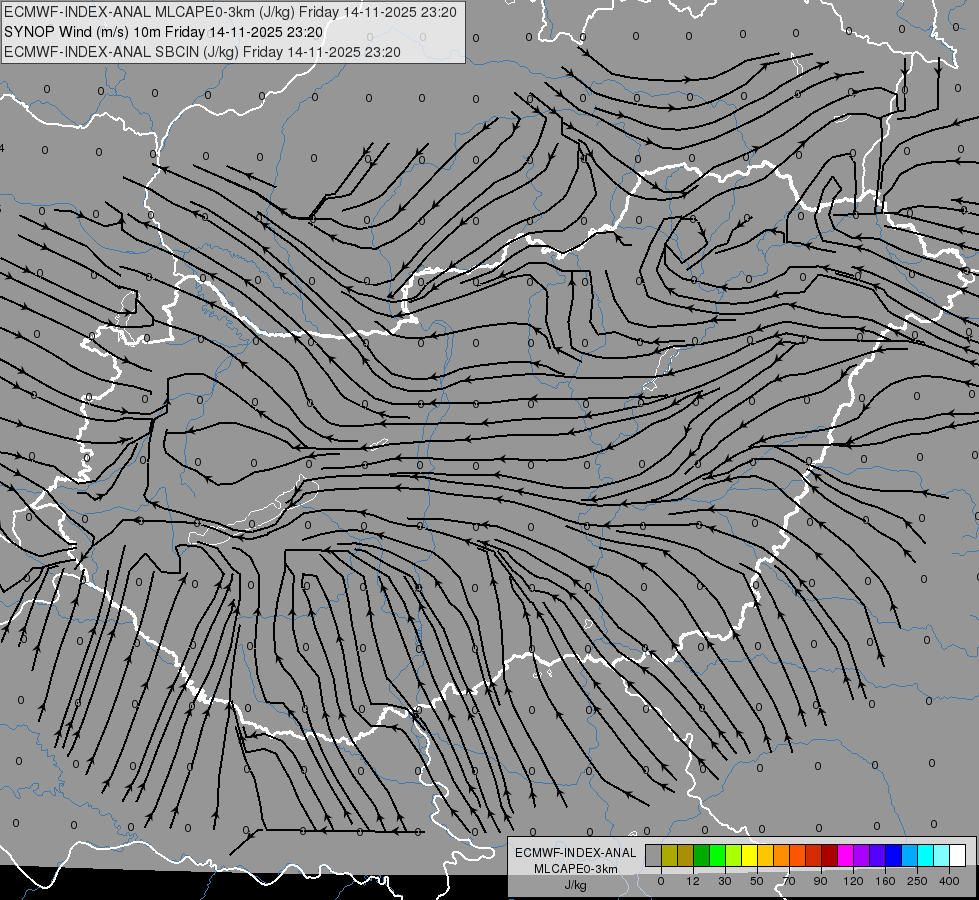The height and width of the screenshot is (900, 979).
Task: Click the white legend swatch at scale end
Action: pyautogui.click(x=957, y=855)
